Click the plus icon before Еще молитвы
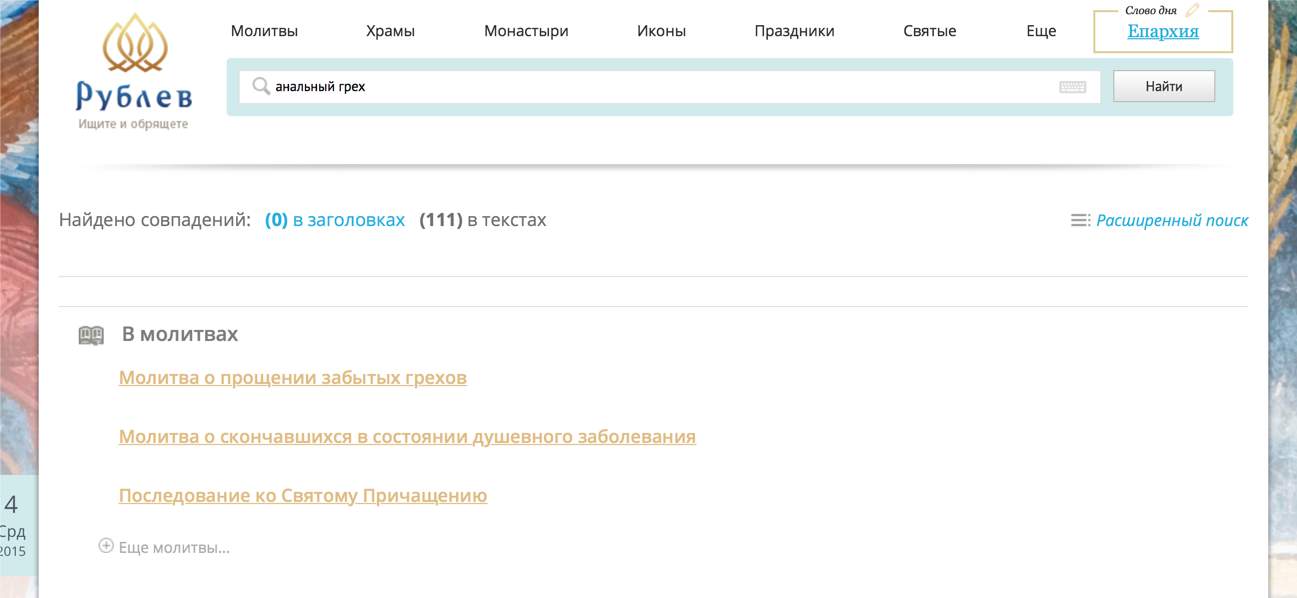The width and height of the screenshot is (1297, 598). pos(106,546)
